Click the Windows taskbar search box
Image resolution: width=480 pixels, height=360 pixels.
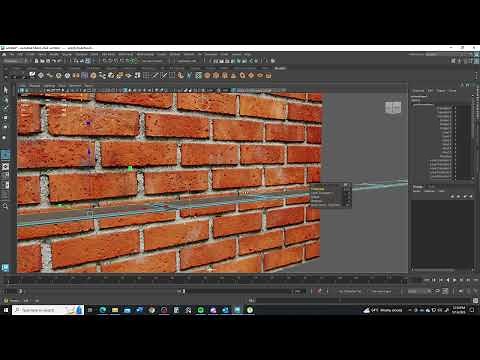click(48, 310)
